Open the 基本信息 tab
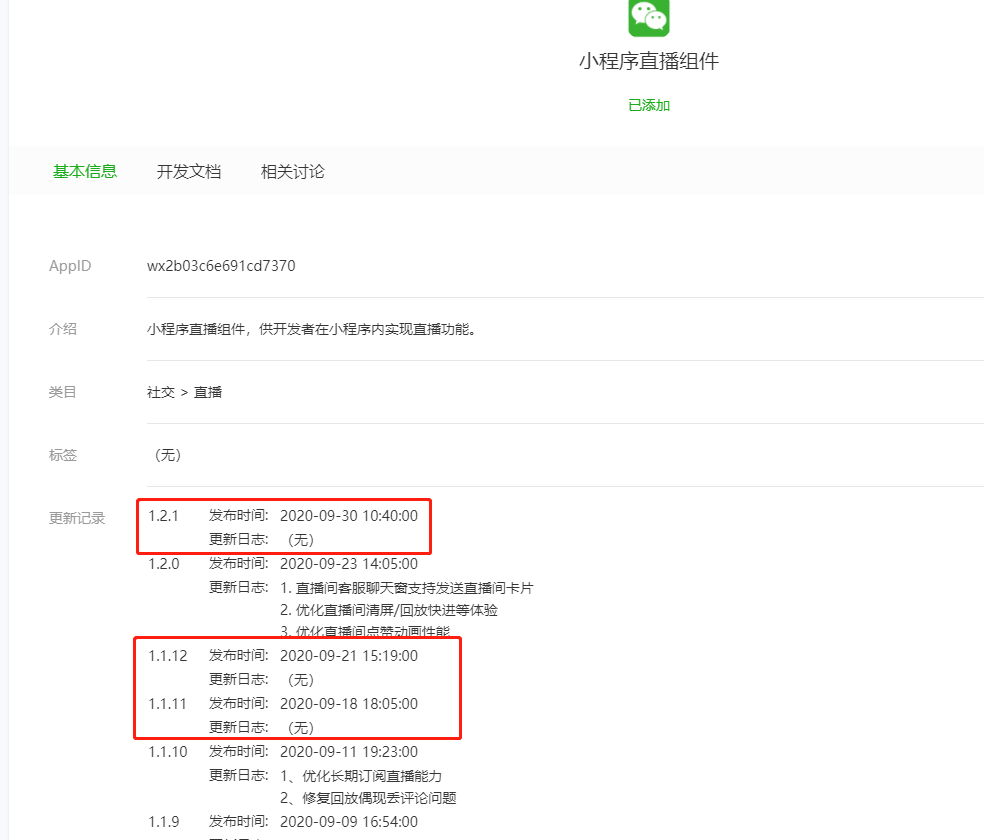 (85, 171)
